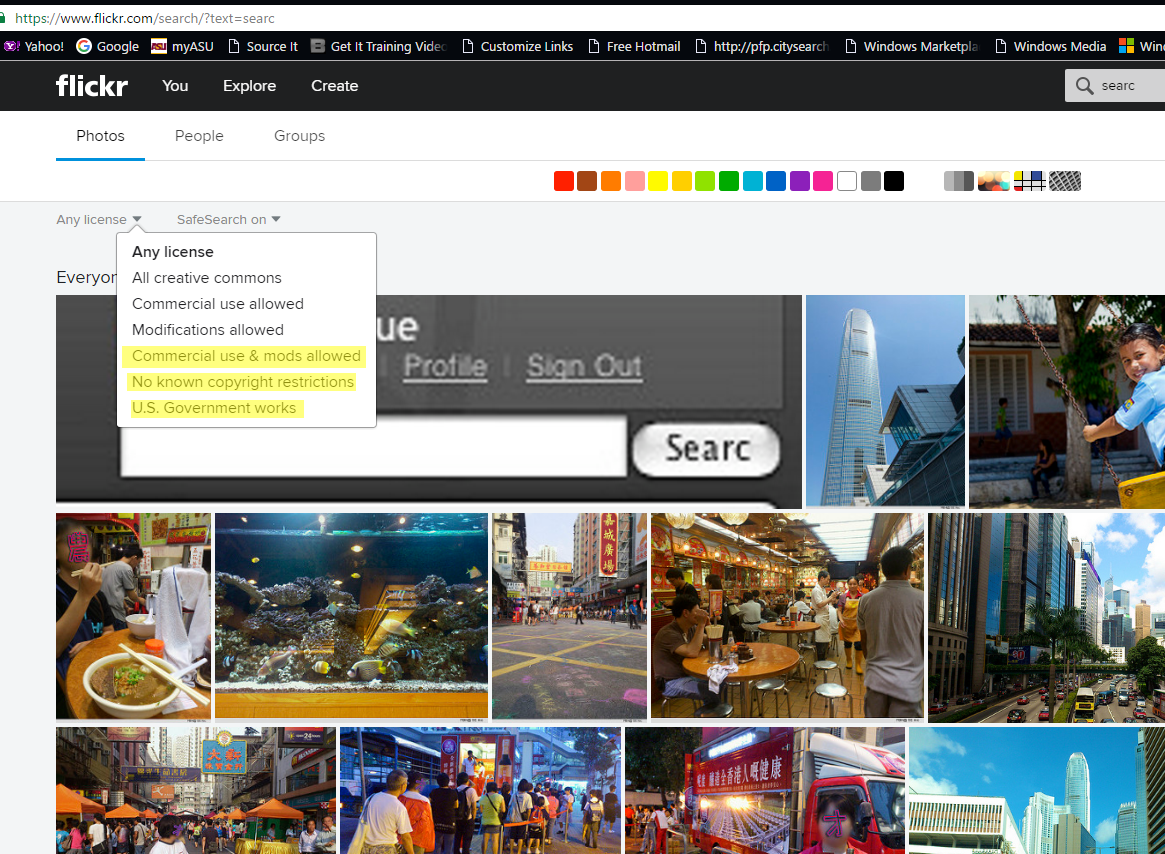Open the Google bookmark
The image size is (1165, 854).
[108, 46]
